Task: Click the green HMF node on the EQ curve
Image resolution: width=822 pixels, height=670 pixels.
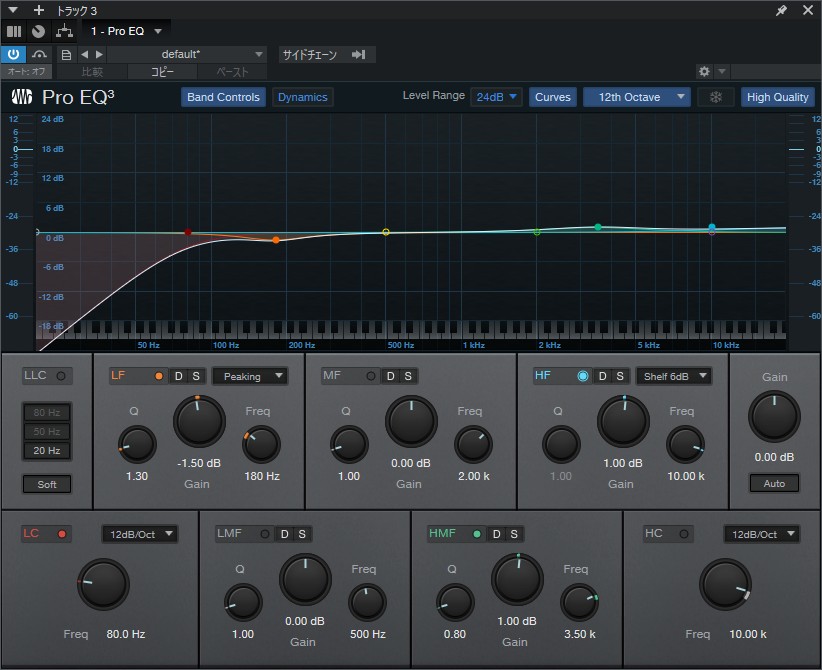Action: point(598,228)
